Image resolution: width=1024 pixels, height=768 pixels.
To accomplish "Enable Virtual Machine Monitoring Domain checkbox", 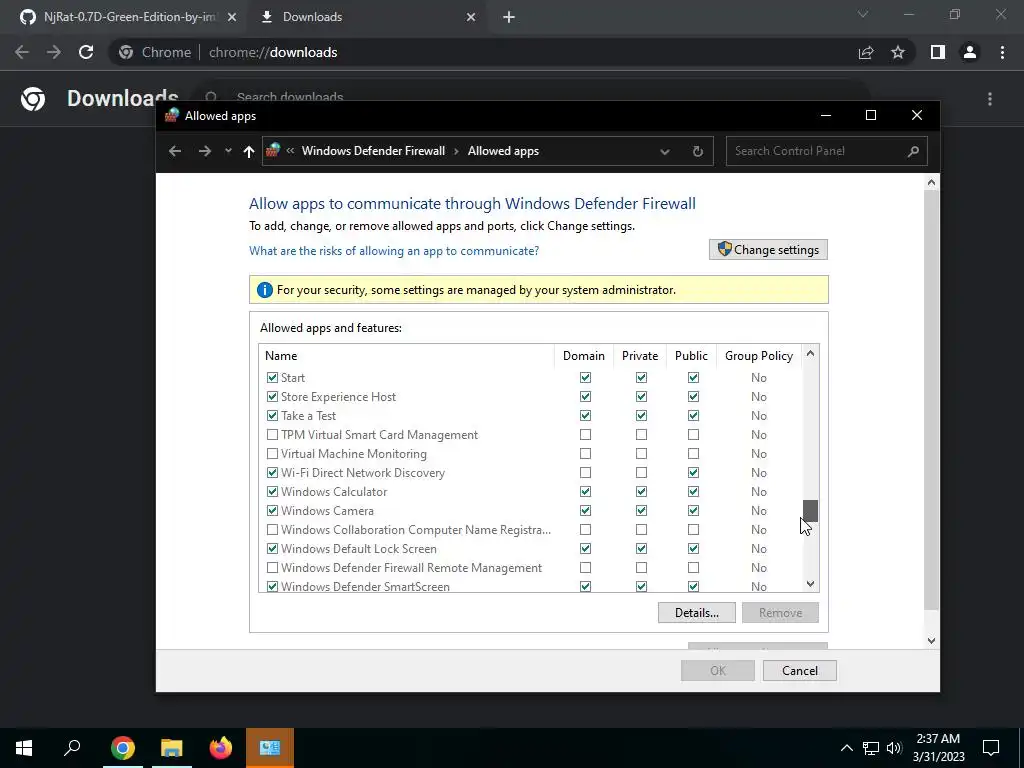I will (585, 453).
